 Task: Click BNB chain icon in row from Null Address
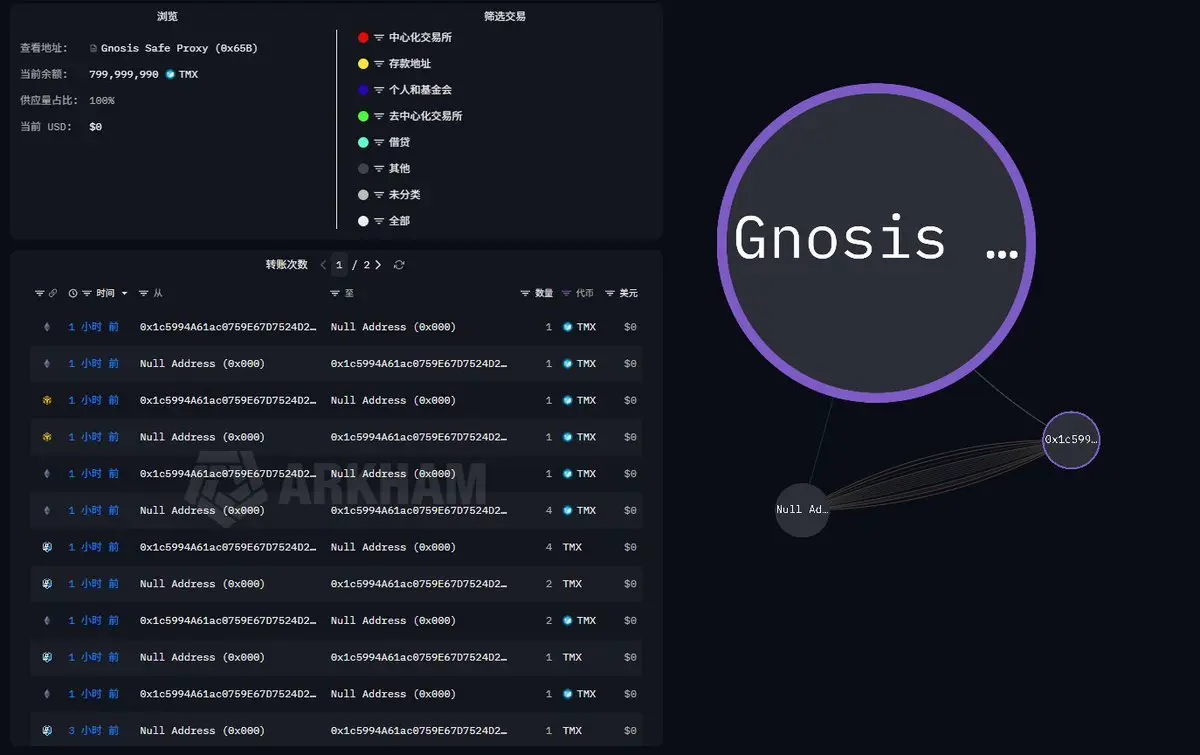tap(46, 437)
